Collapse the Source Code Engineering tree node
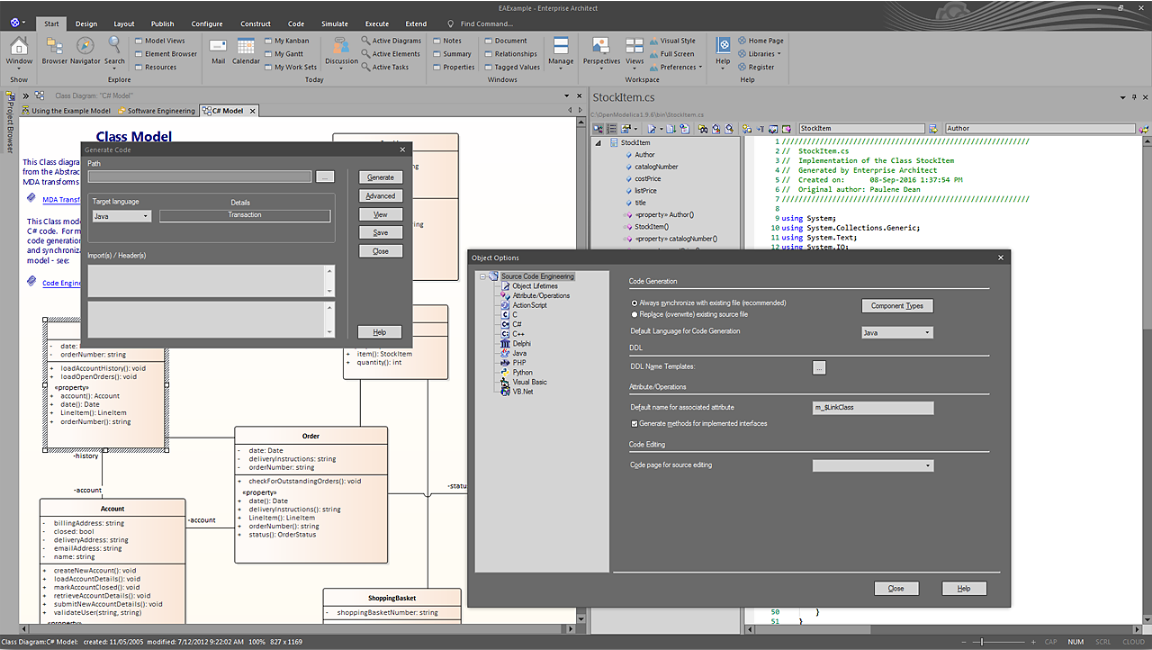The width and height of the screenshot is (1152, 650). (x=483, y=277)
